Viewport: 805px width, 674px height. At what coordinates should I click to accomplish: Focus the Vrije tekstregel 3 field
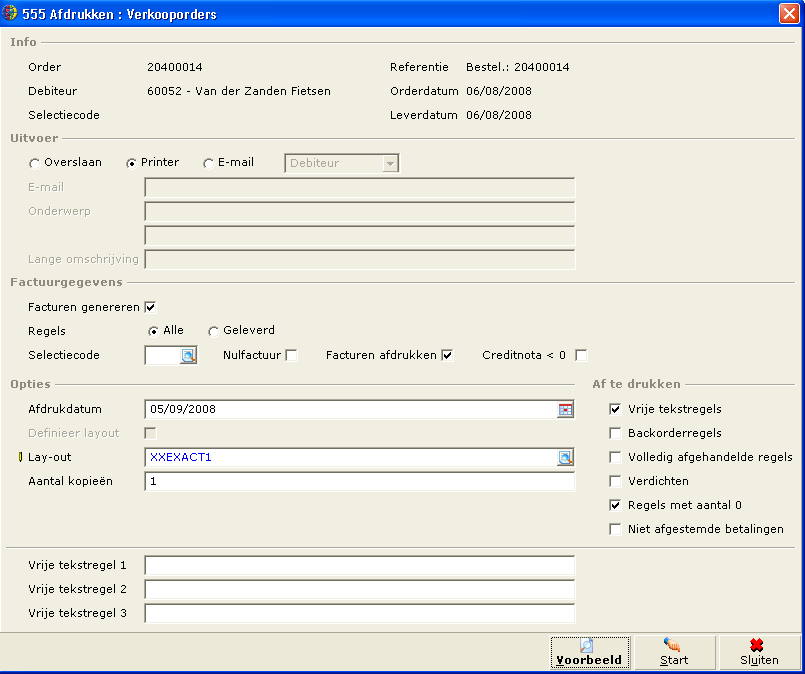[359, 613]
